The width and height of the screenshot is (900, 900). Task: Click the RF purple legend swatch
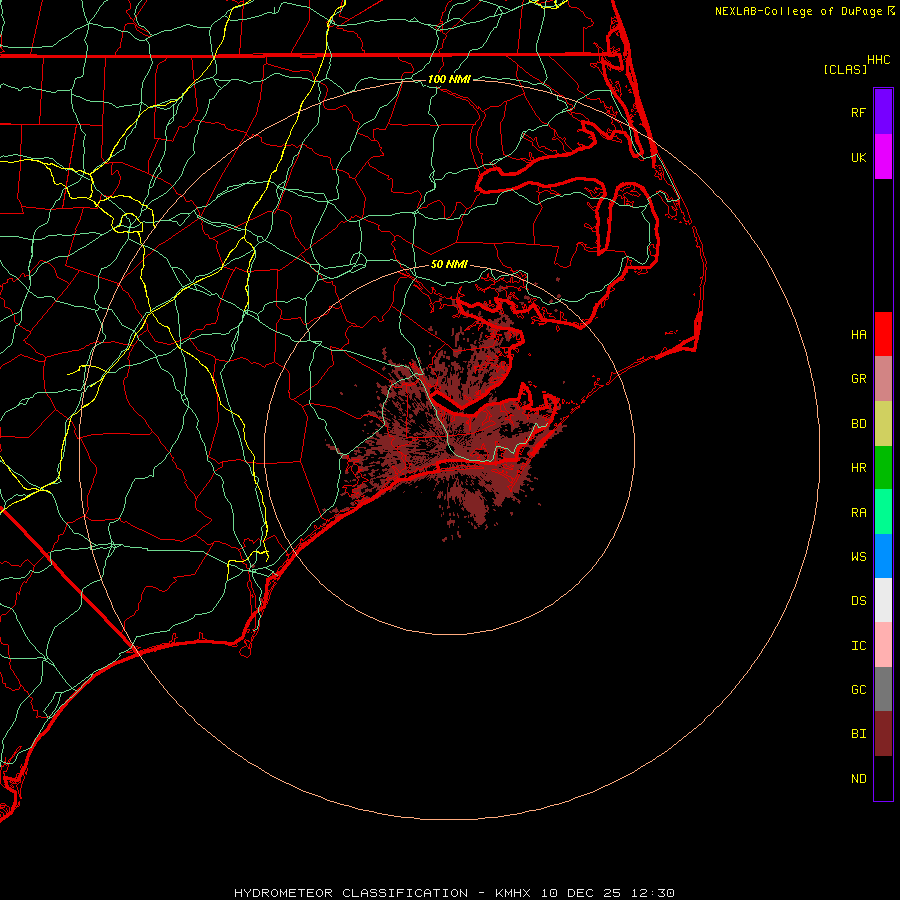pyautogui.click(x=883, y=112)
